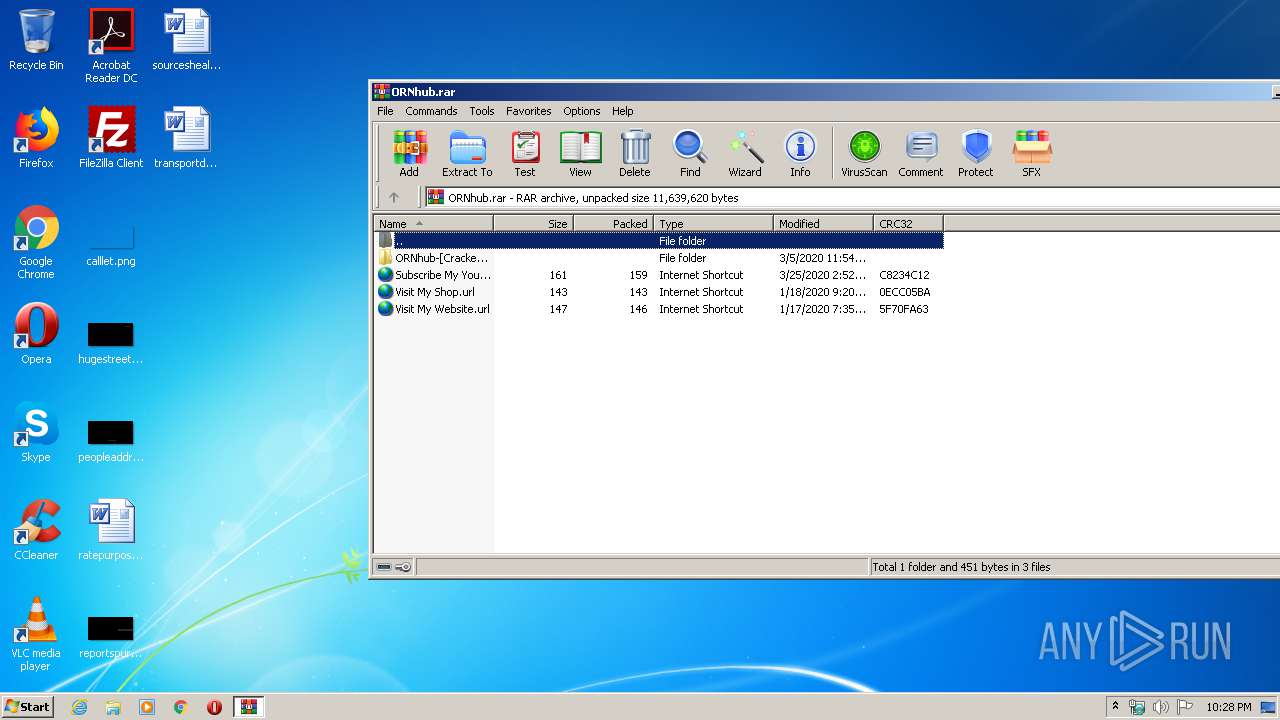Sort file list by Size column
Image resolution: width=1280 pixels, height=720 pixels.
click(x=533, y=223)
